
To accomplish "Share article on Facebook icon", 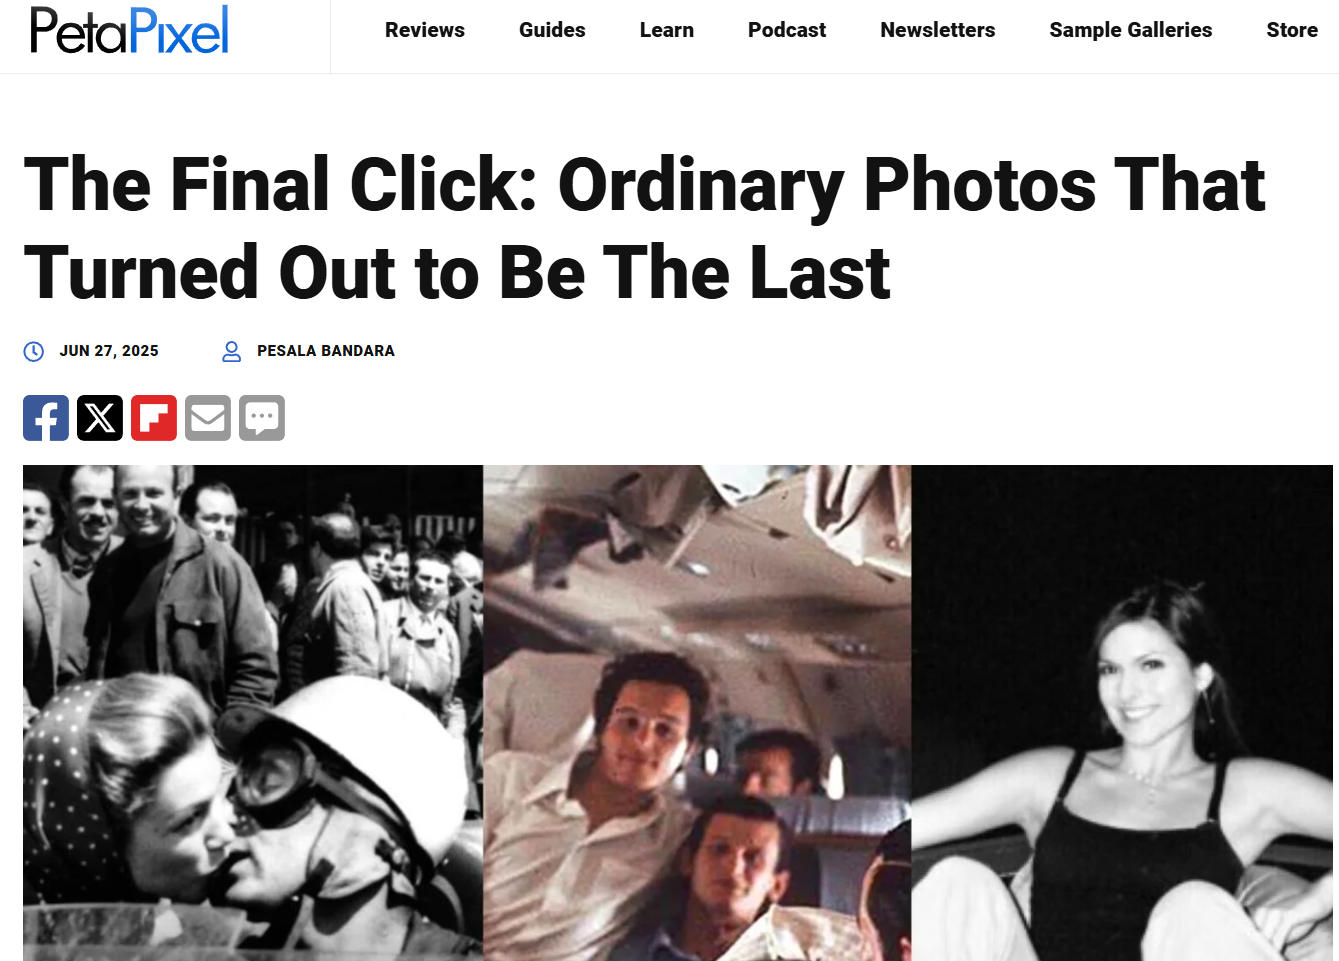I will click(46, 418).
